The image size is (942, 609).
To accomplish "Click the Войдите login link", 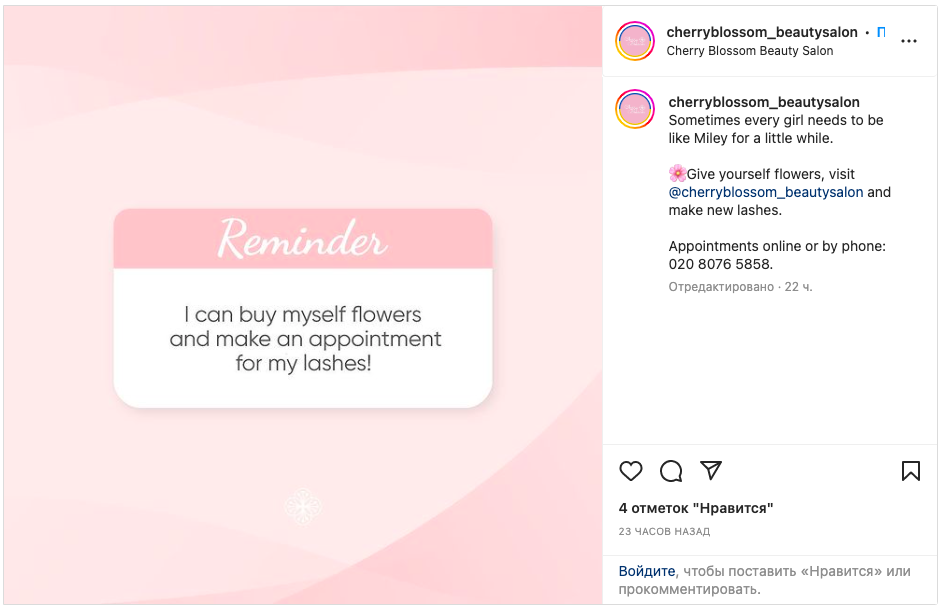I will tap(647, 571).
